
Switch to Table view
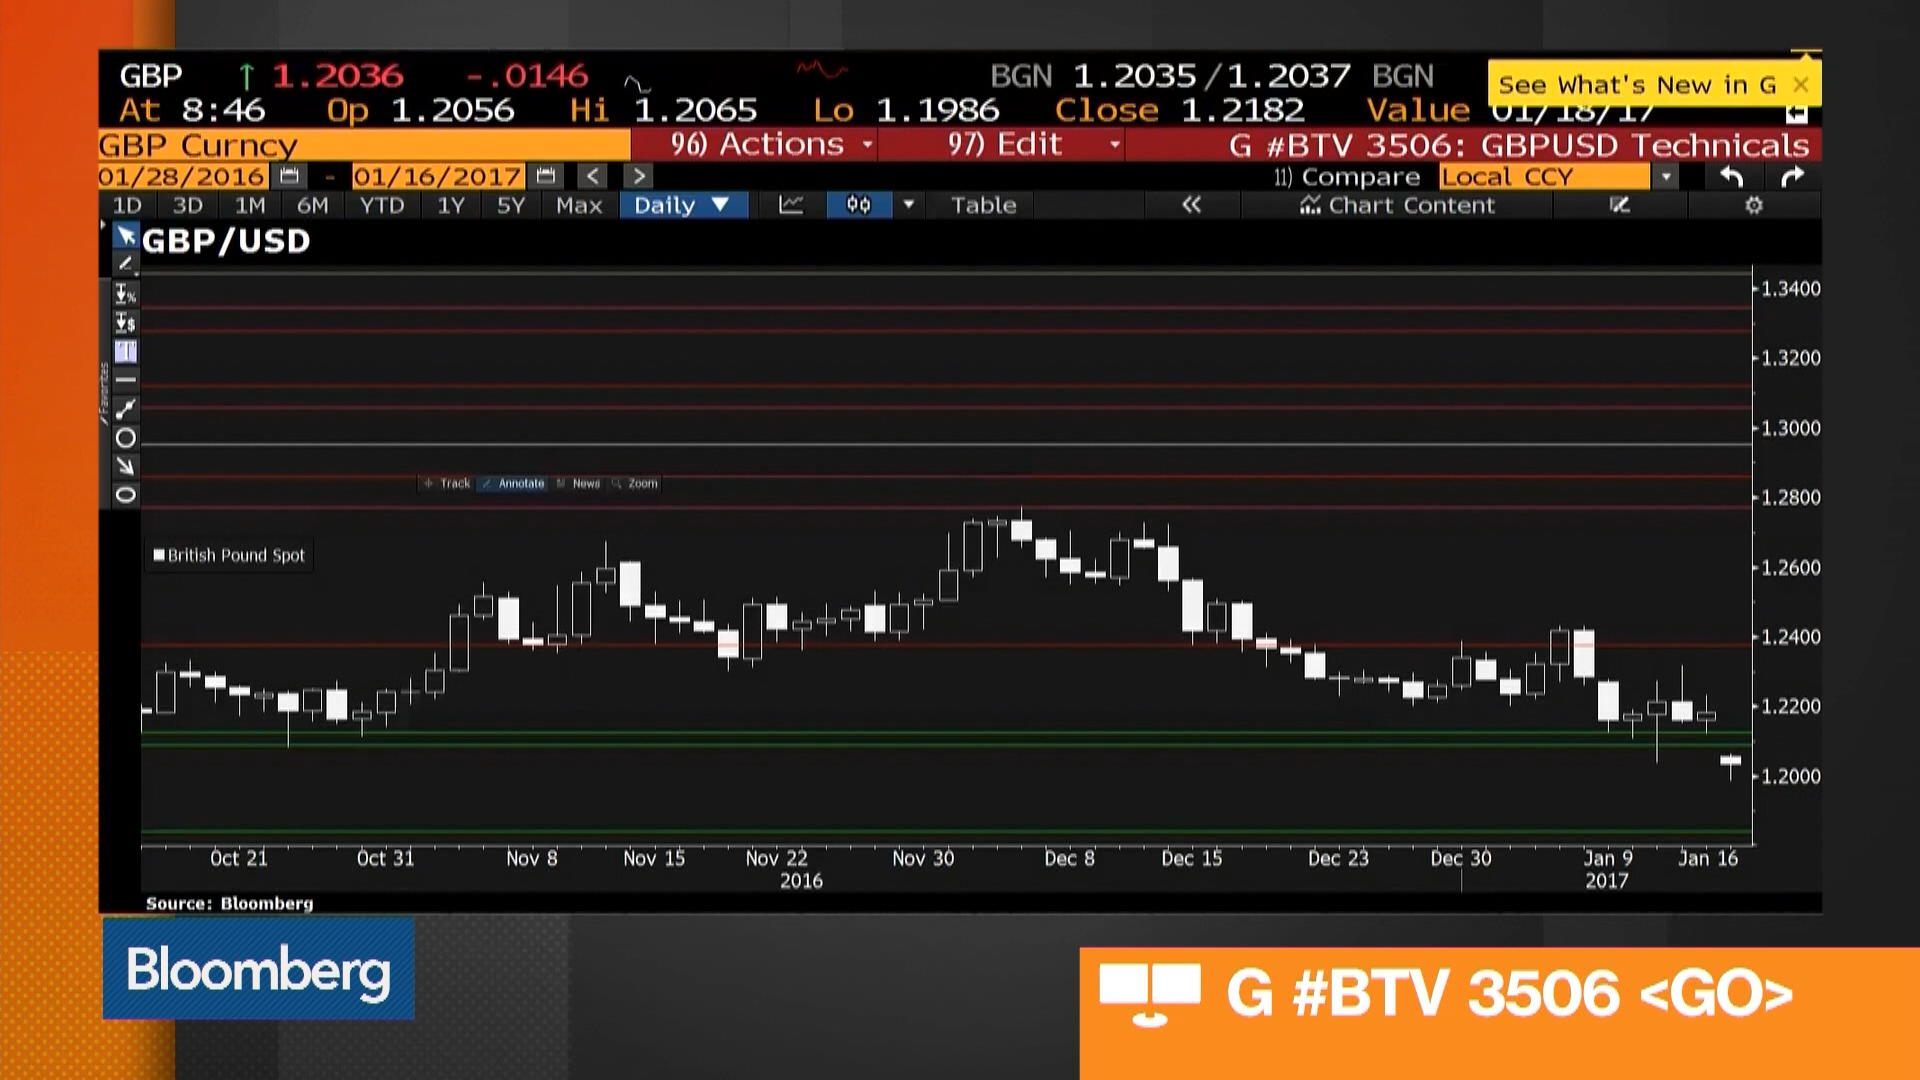pyautogui.click(x=983, y=205)
